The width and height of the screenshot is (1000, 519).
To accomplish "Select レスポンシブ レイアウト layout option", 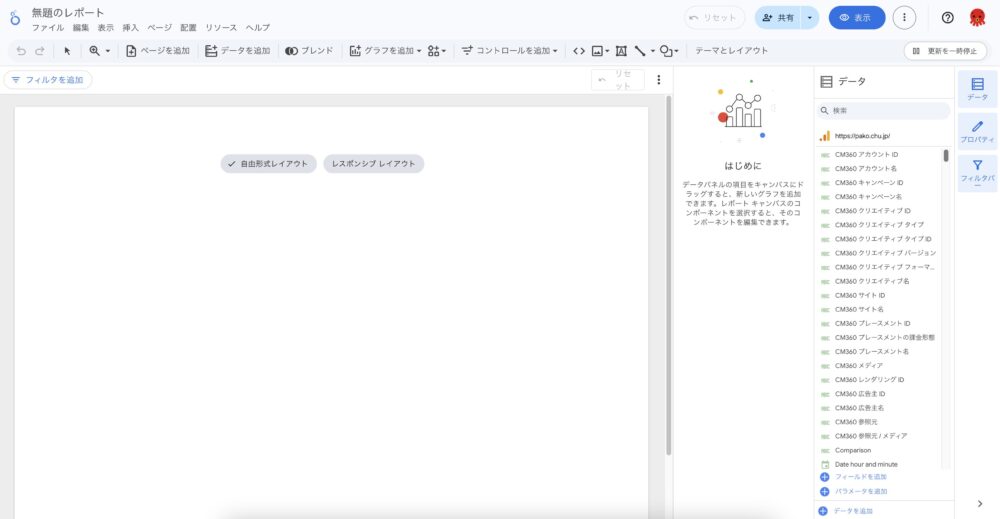I will [x=373, y=163].
